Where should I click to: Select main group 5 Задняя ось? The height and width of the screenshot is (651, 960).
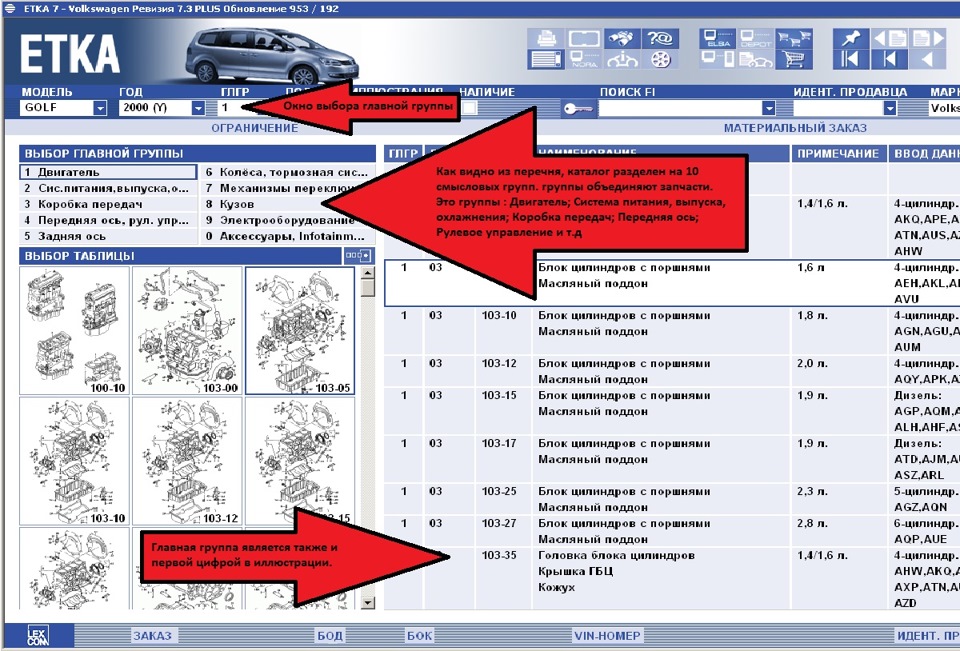tap(108, 236)
